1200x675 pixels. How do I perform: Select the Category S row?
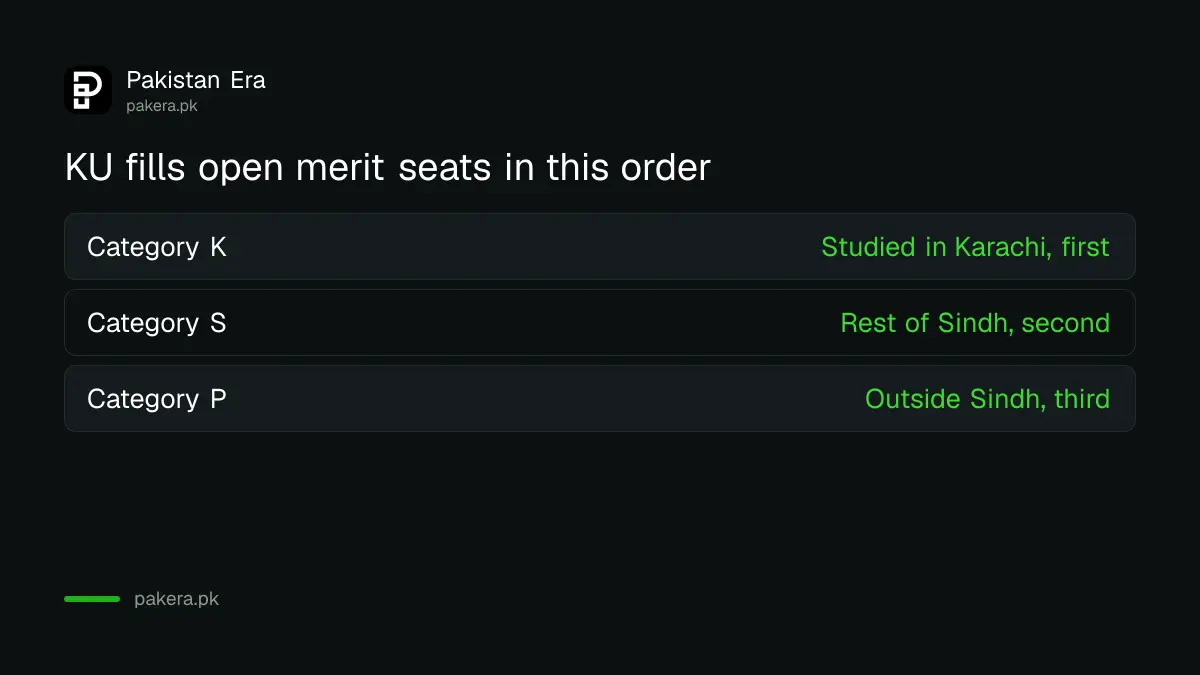pyautogui.click(x=600, y=322)
